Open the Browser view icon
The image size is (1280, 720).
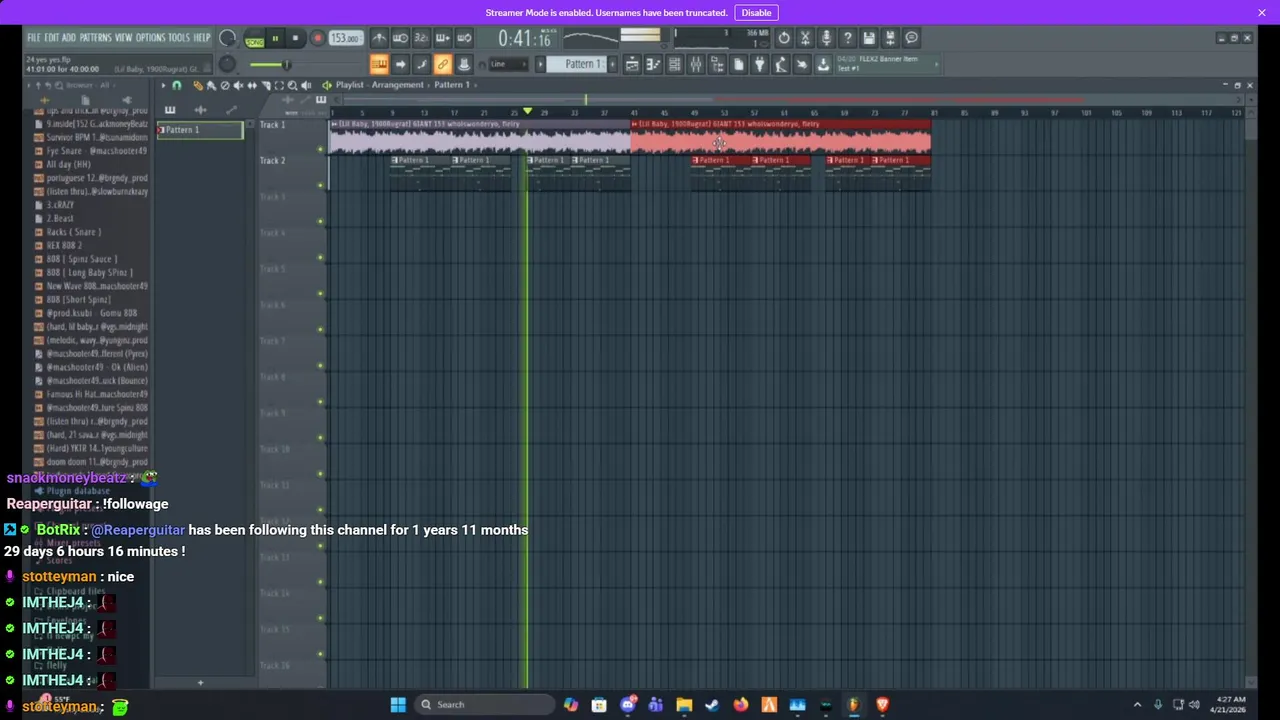point(717,64)
